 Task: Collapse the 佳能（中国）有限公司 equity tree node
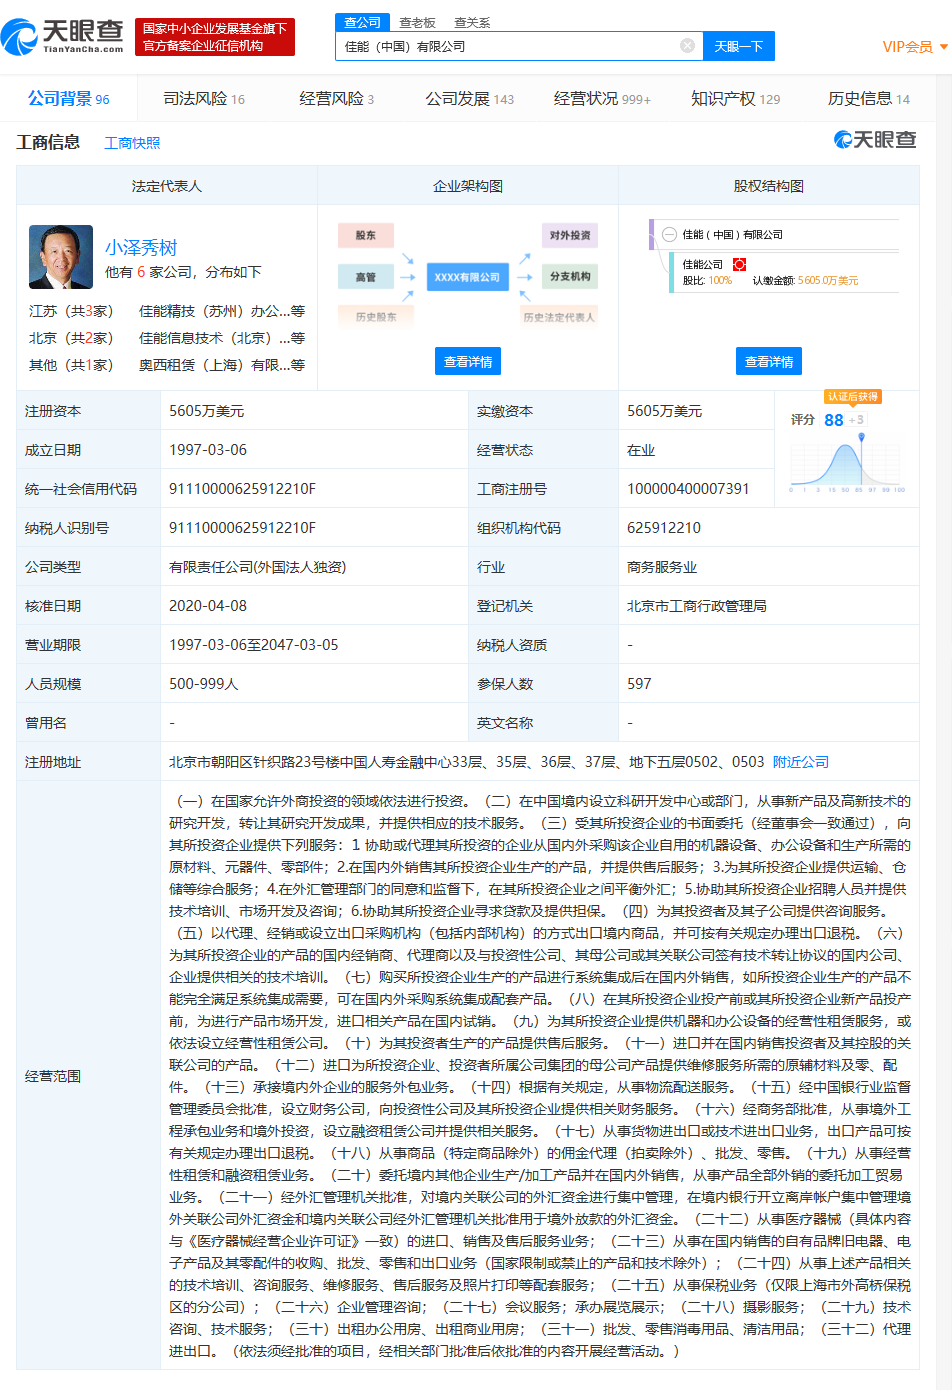[x=669, y=235]
